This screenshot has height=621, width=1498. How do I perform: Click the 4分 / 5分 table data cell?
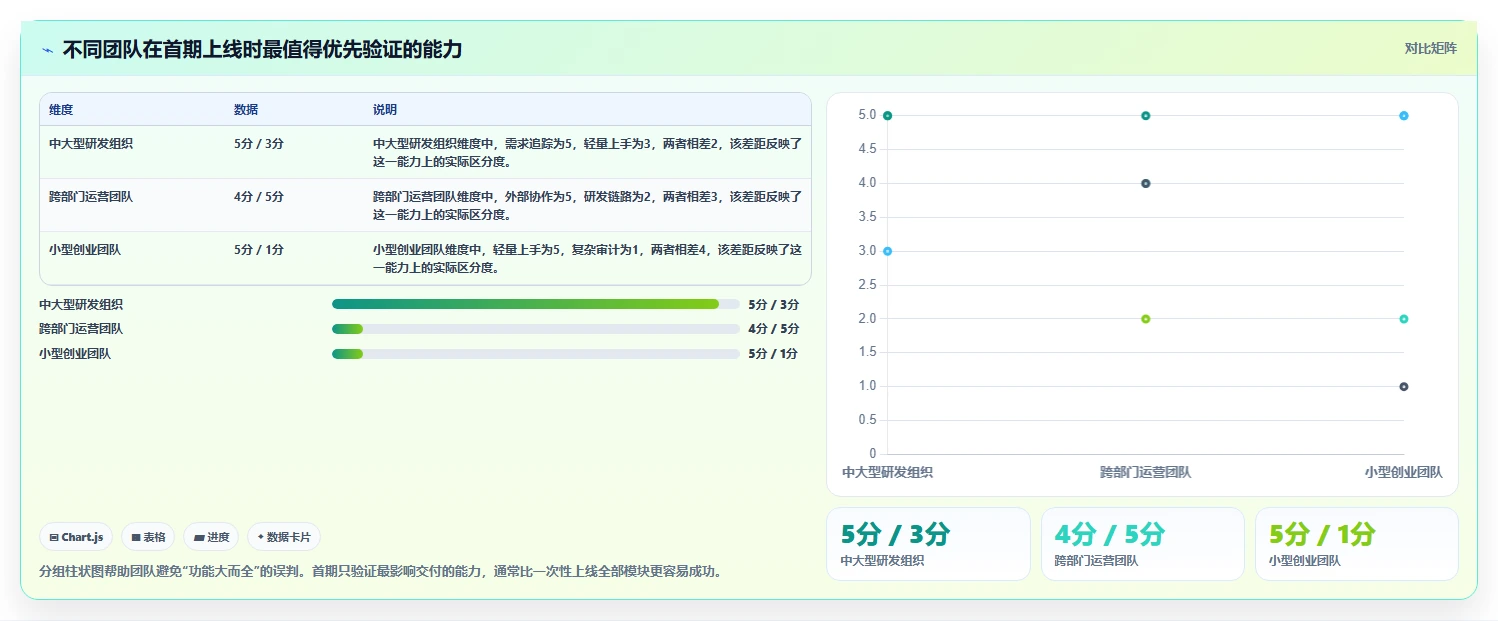259,197
